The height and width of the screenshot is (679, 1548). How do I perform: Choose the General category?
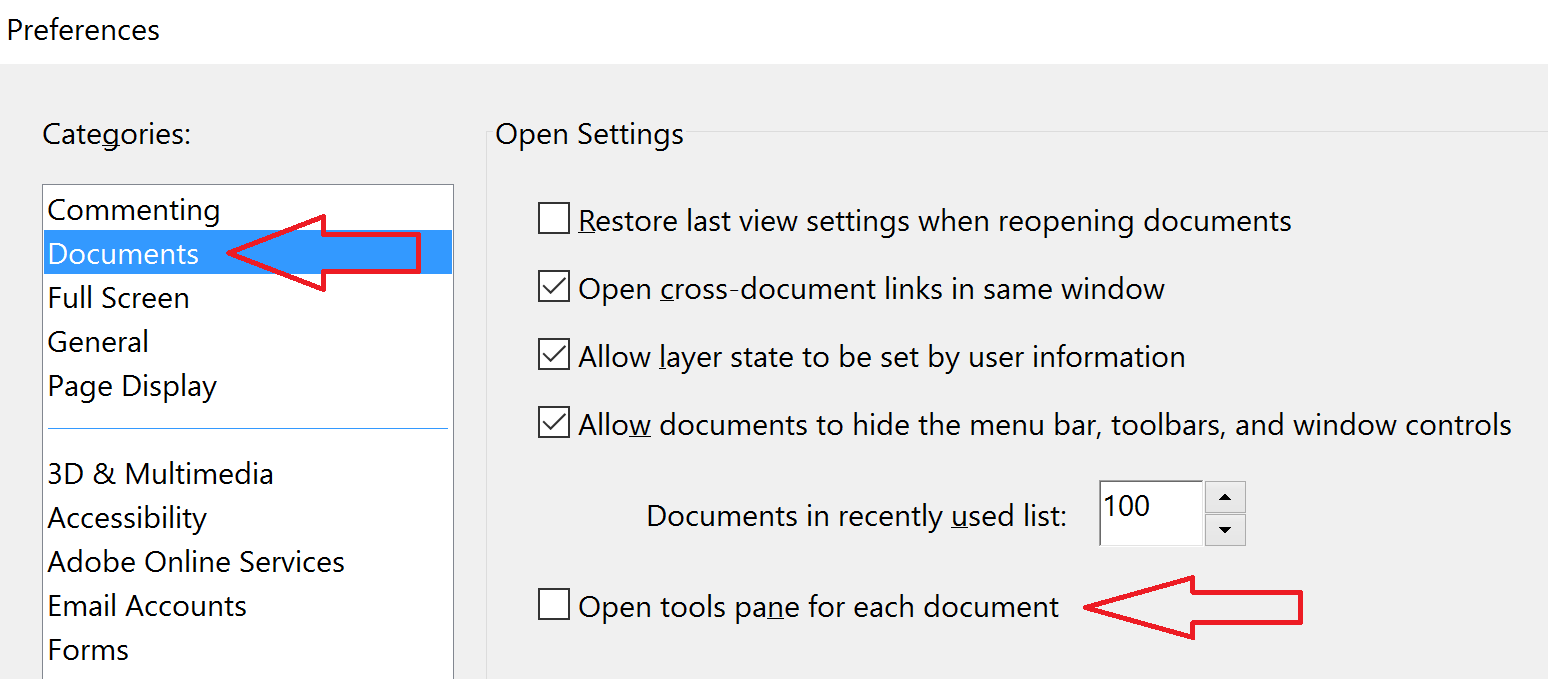click(x=98, y=342)
